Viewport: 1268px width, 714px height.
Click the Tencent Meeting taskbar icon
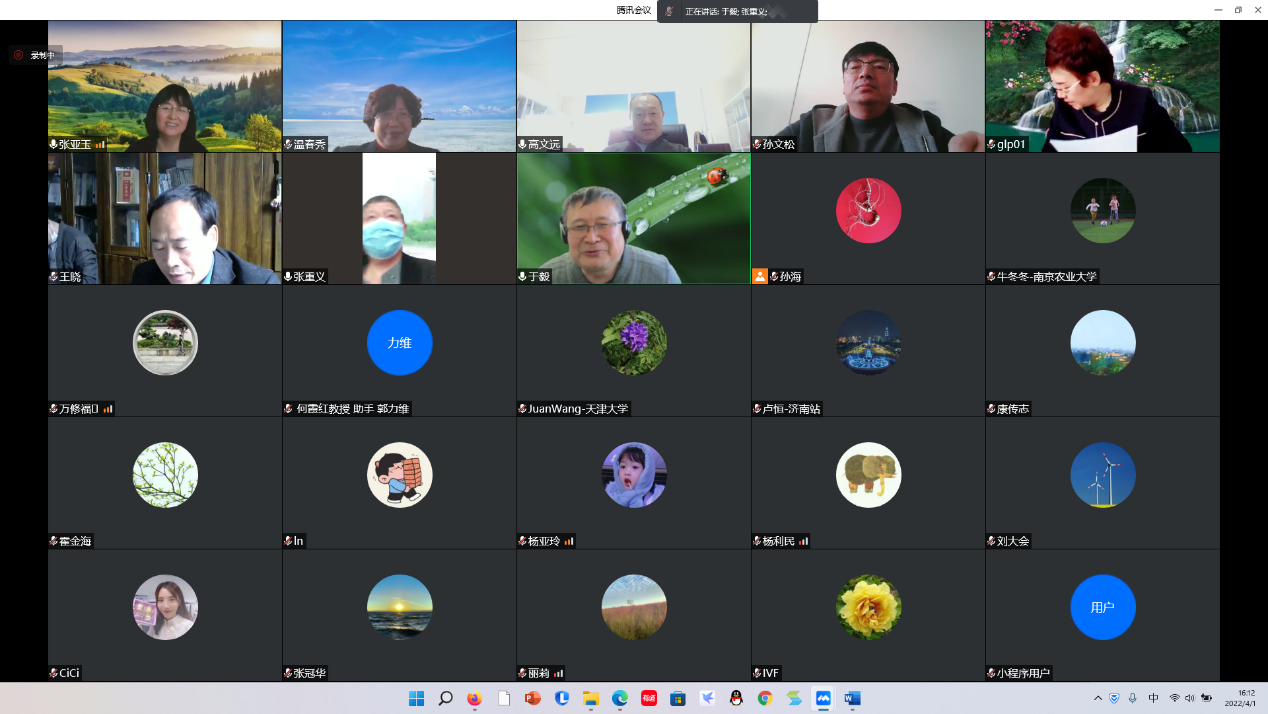pyautogui.click(x=823, y=698)
